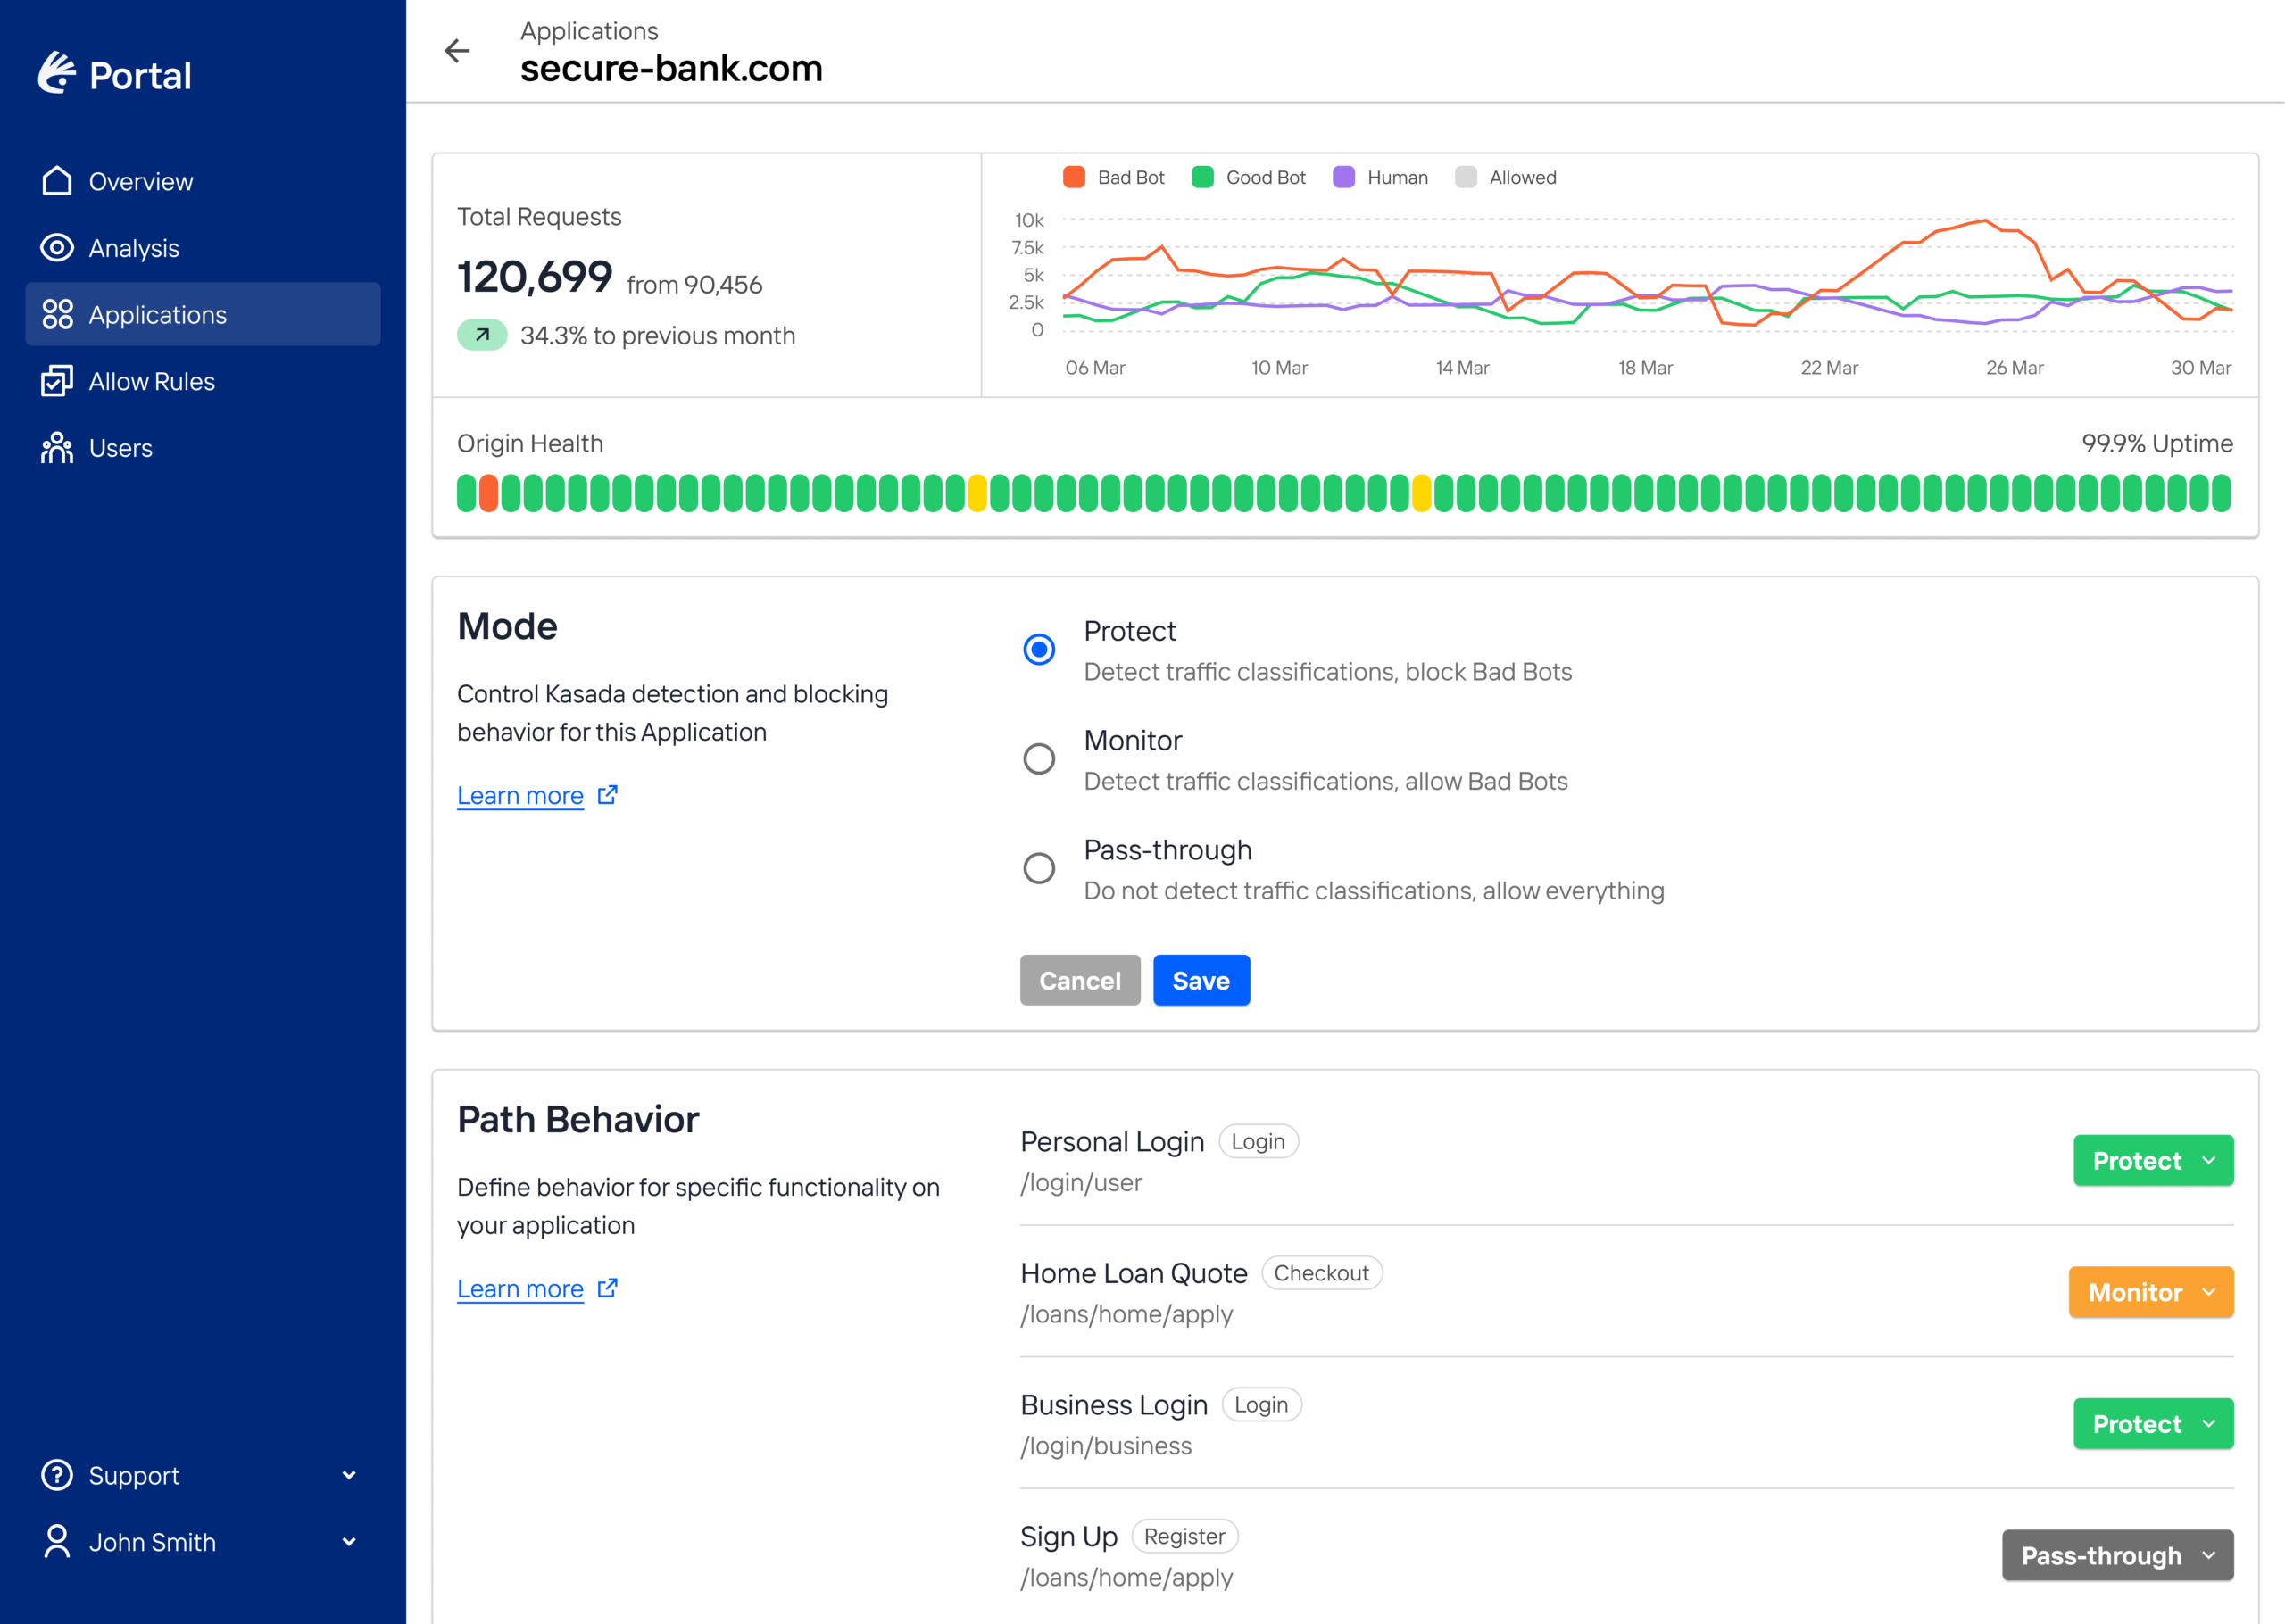
Task: Select the Protect mode radio button
Action: coord(1039,650)
